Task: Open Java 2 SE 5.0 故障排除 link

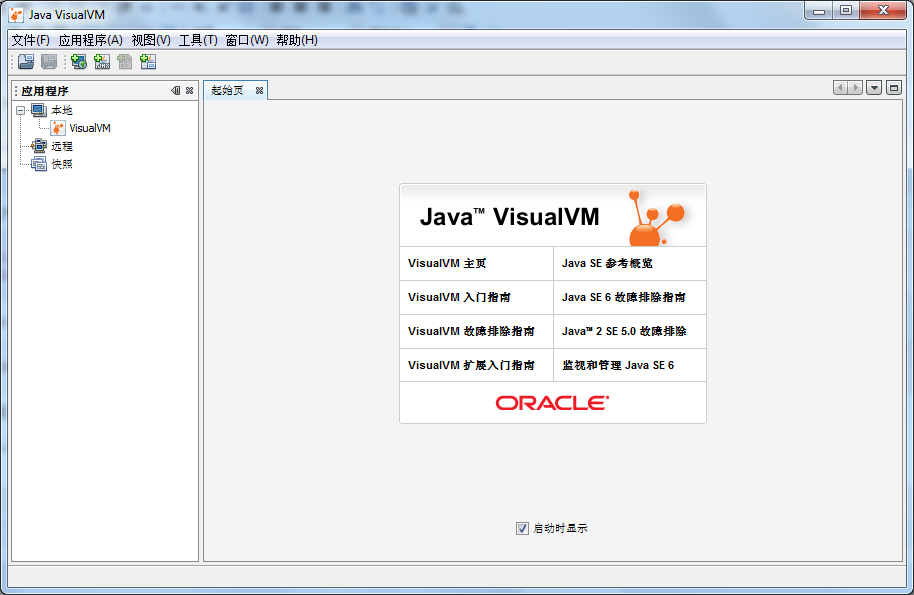Action: pos(624,331)
